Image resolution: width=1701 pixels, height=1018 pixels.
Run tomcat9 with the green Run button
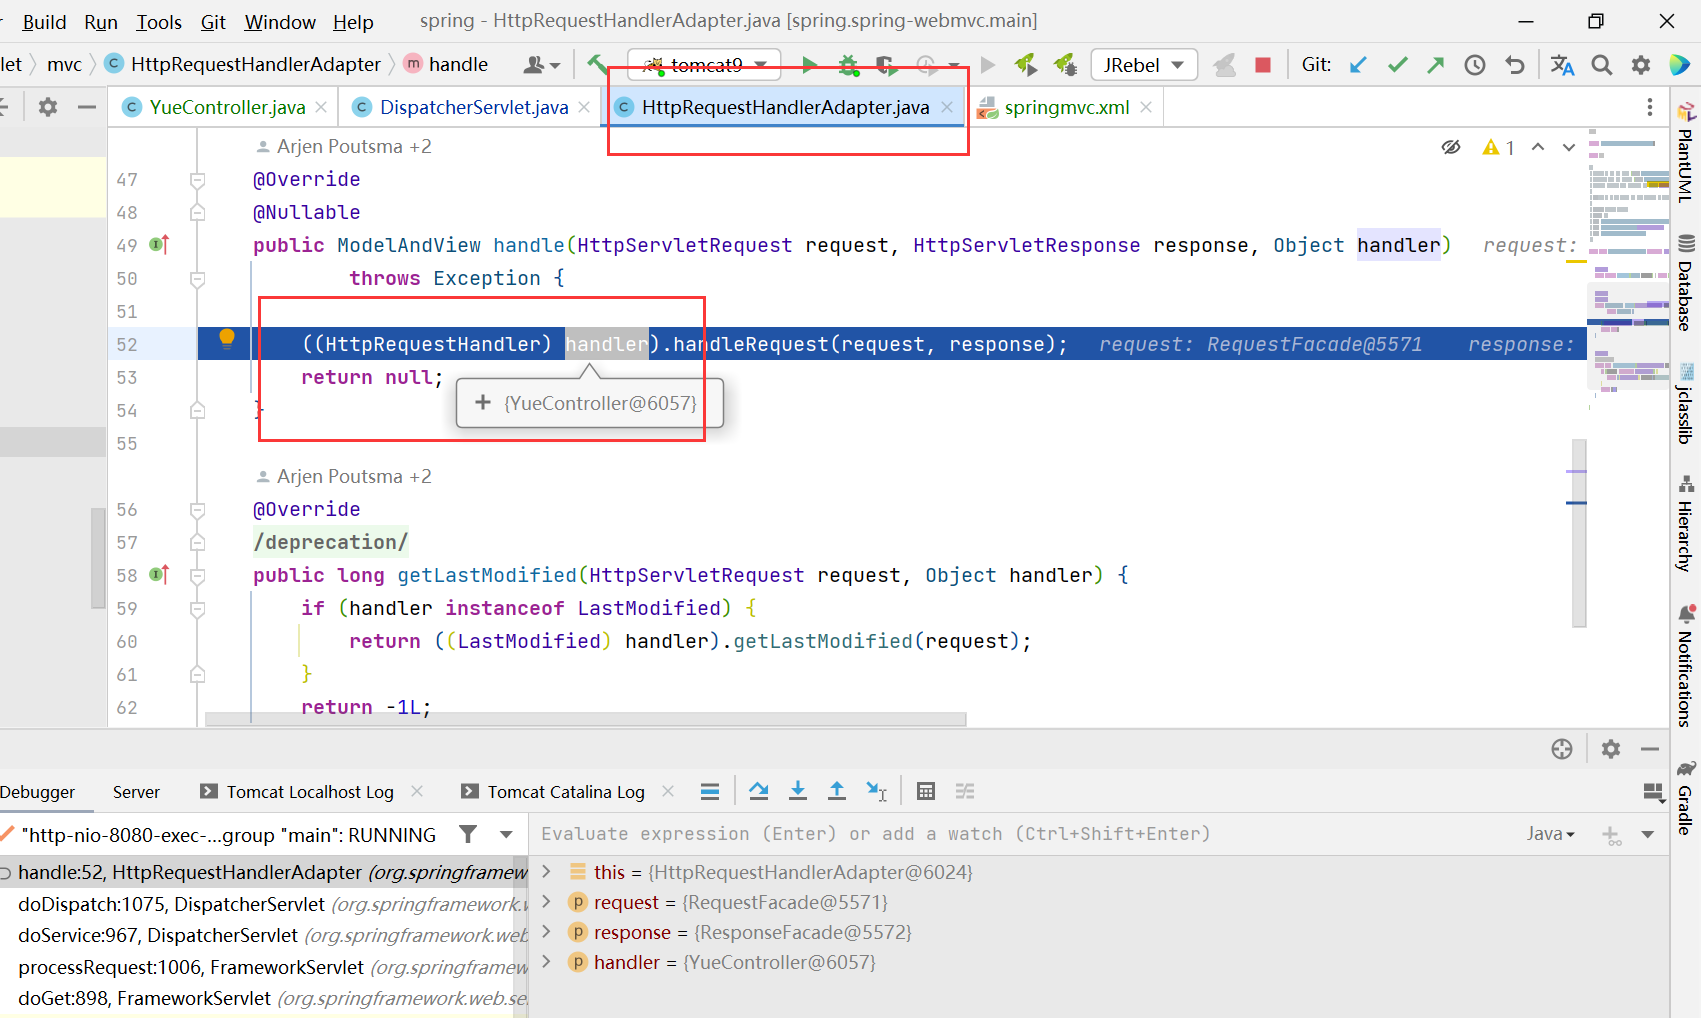click(809, 65)
